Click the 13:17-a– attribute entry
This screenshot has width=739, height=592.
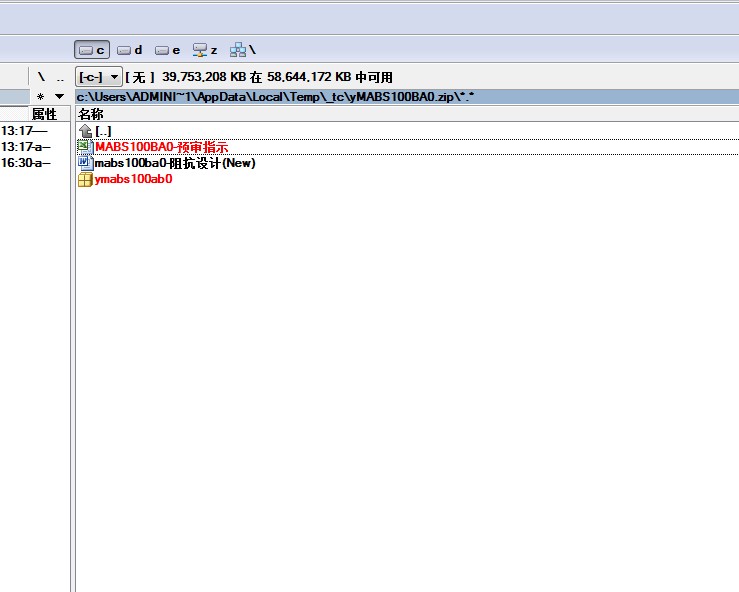(25, 147)
